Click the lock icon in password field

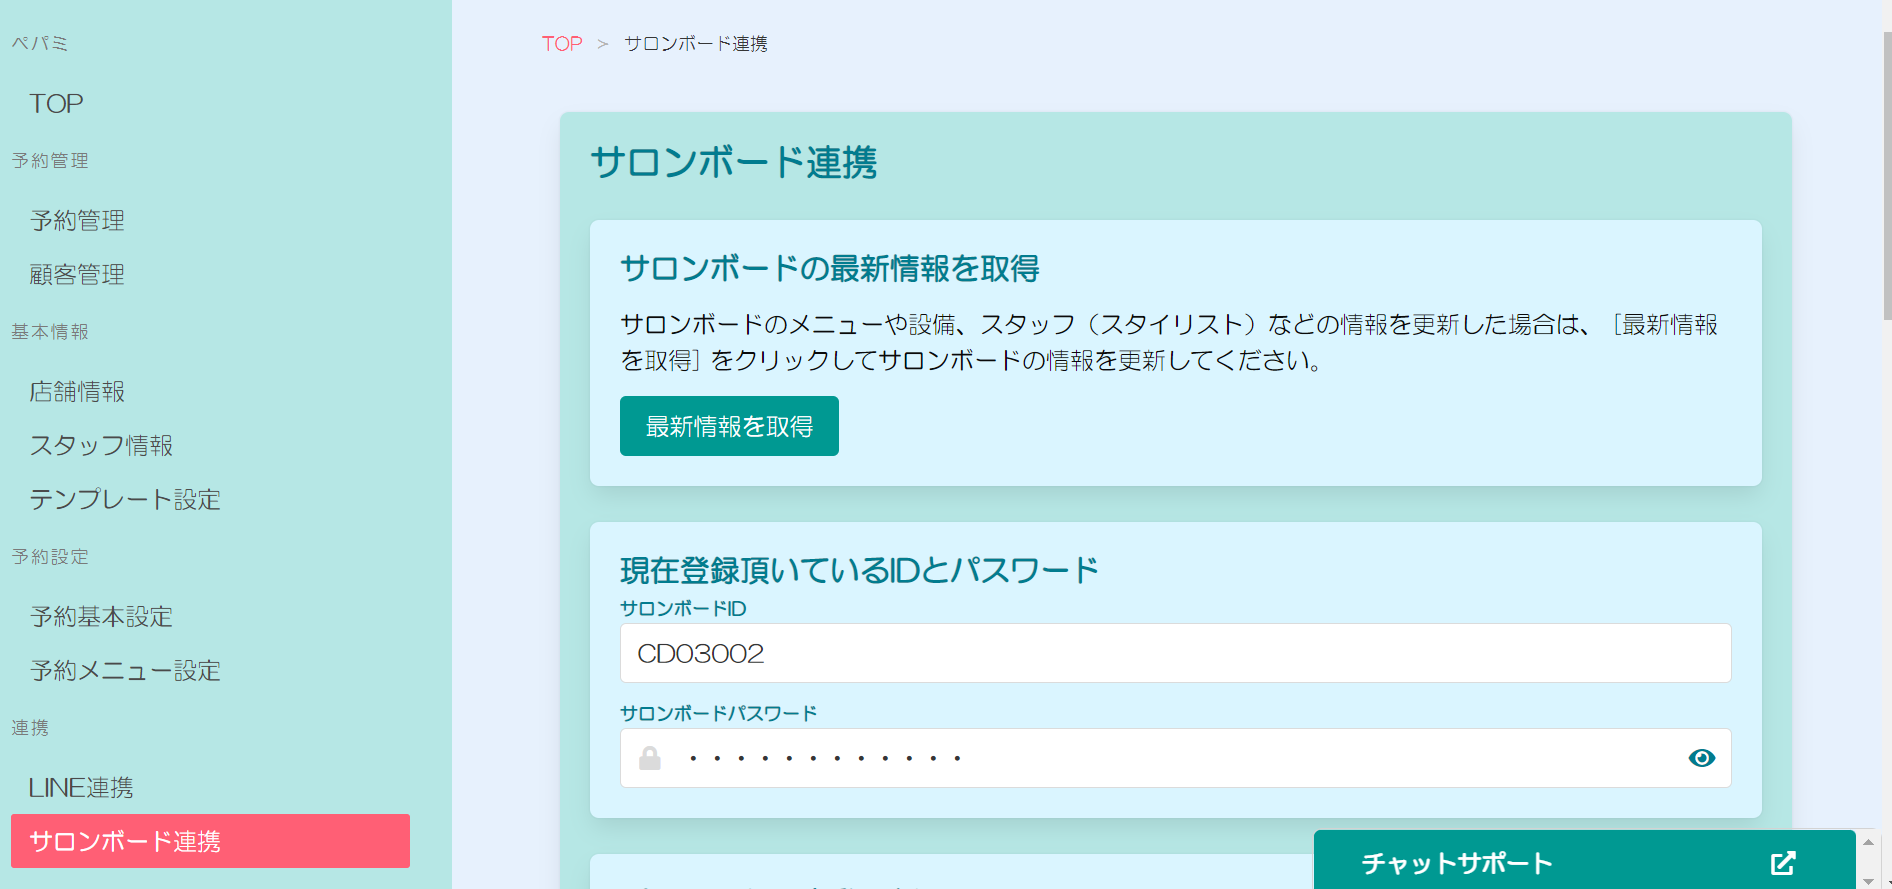pos(650,758)
